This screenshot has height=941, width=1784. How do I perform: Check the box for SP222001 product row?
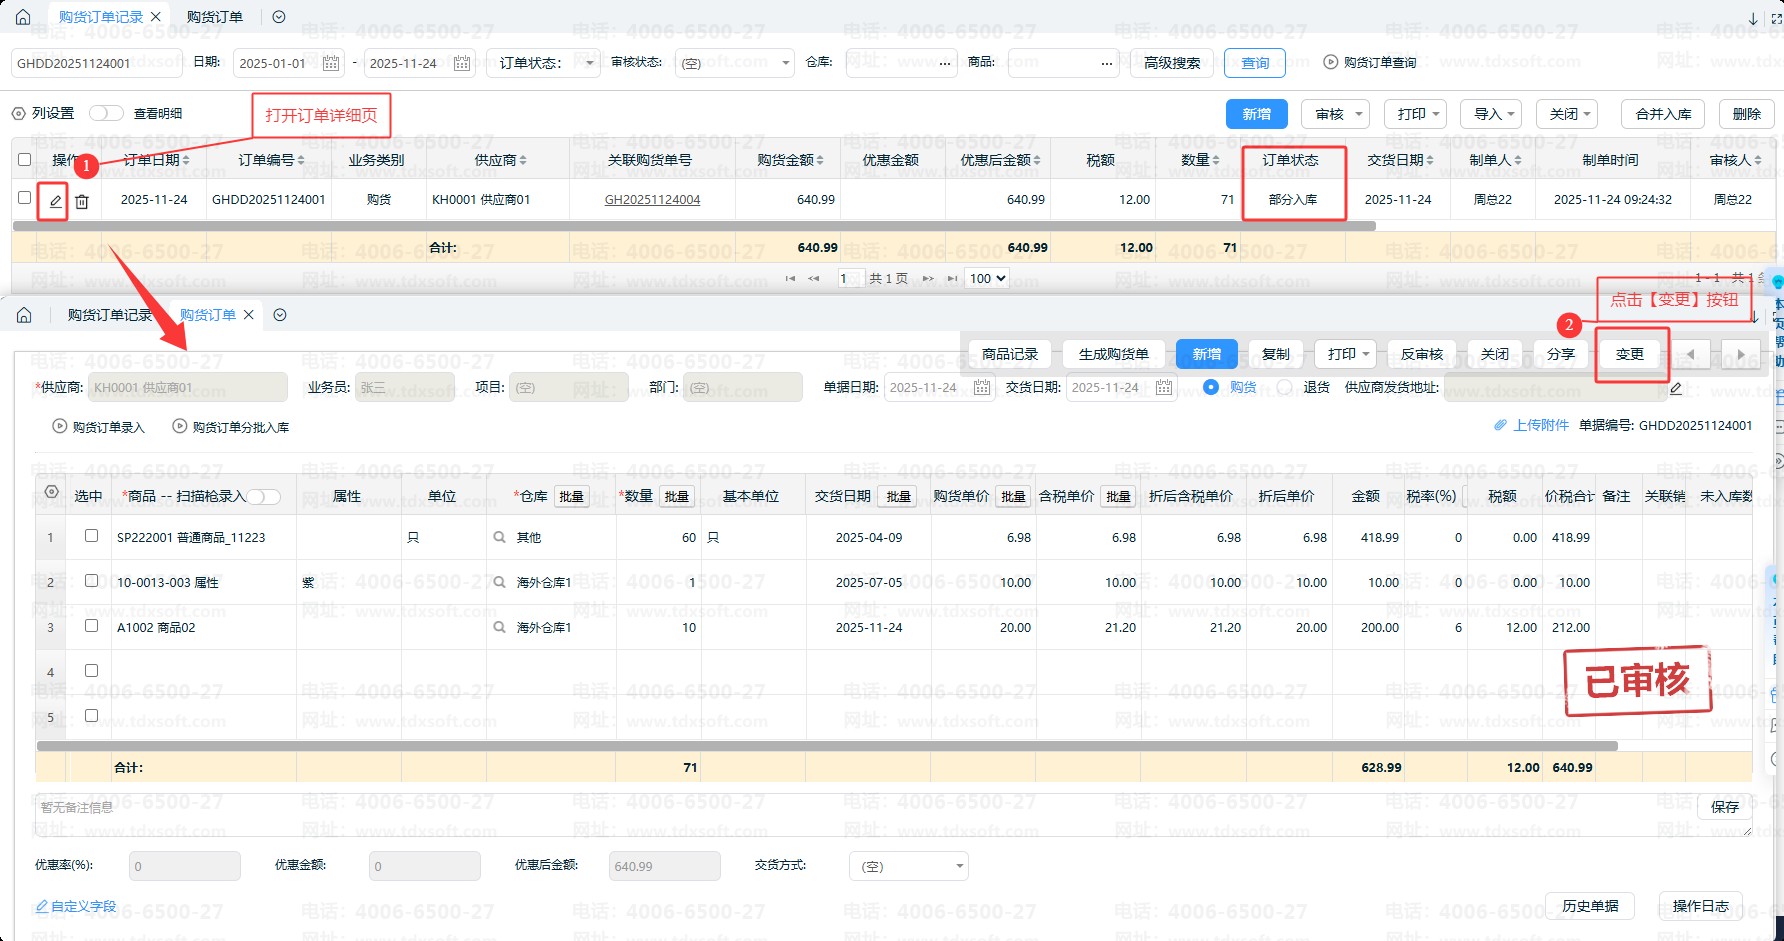click(91, 536)
